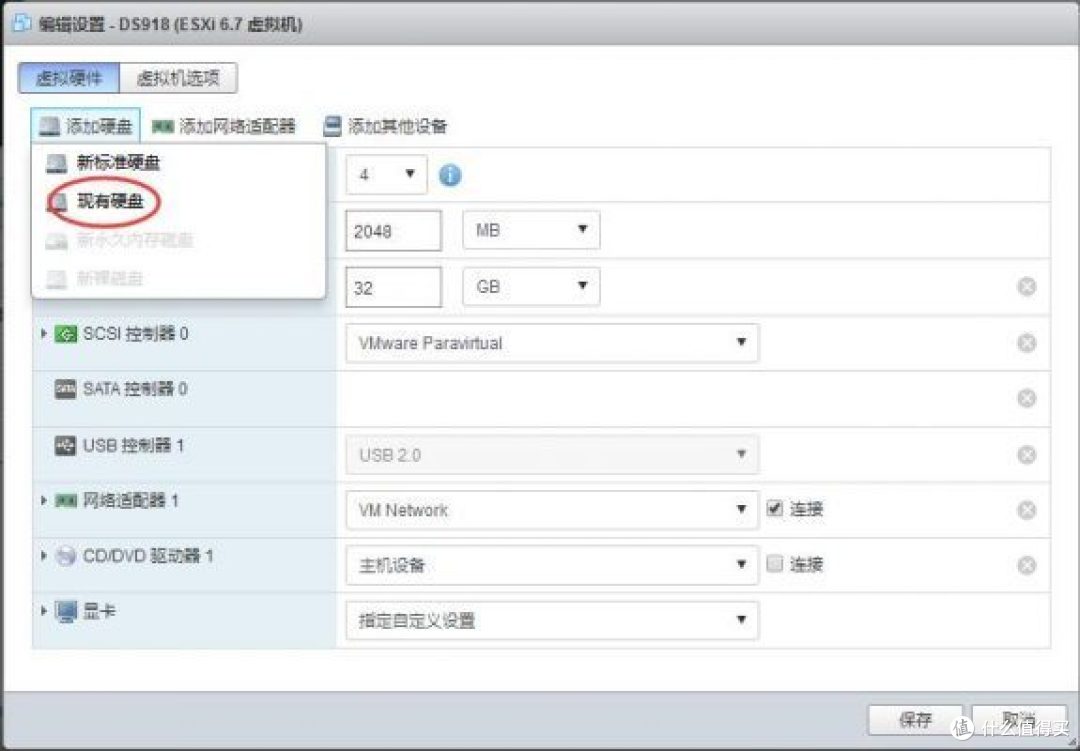Viewport: 1080px width, 751px height.
Task: Open the 主机设备 dropdown
Action: pyautogui.click(x=552, y=565)
